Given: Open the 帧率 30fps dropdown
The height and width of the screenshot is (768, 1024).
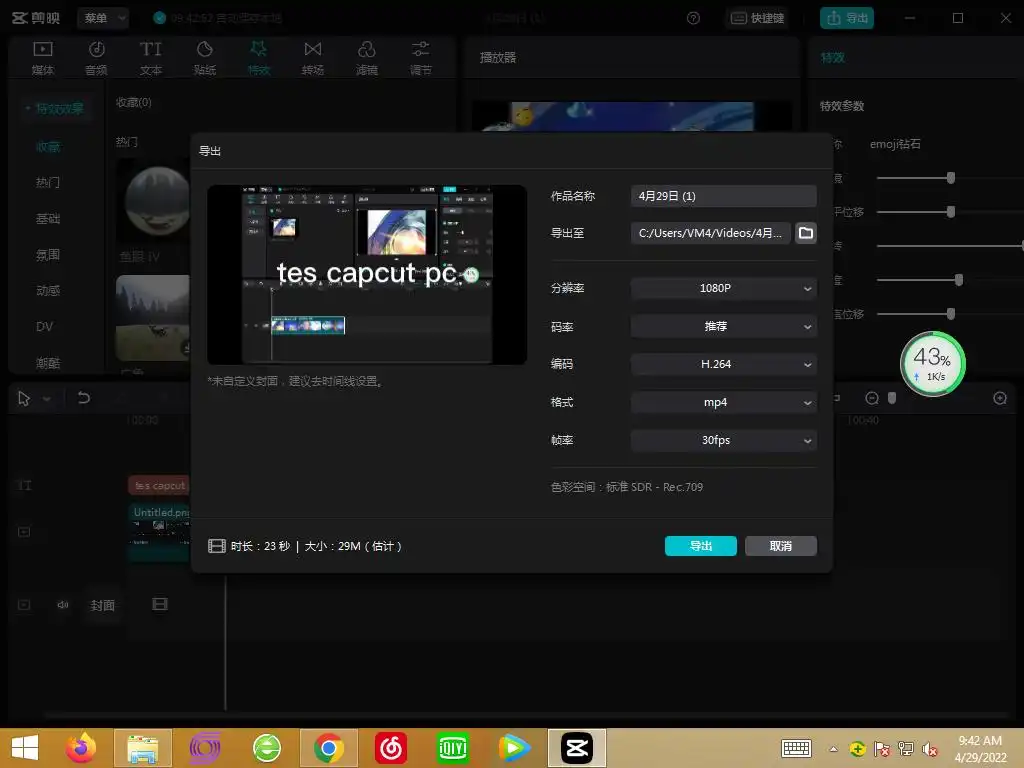Looking at the screenshot, I should tap(724, 440).
